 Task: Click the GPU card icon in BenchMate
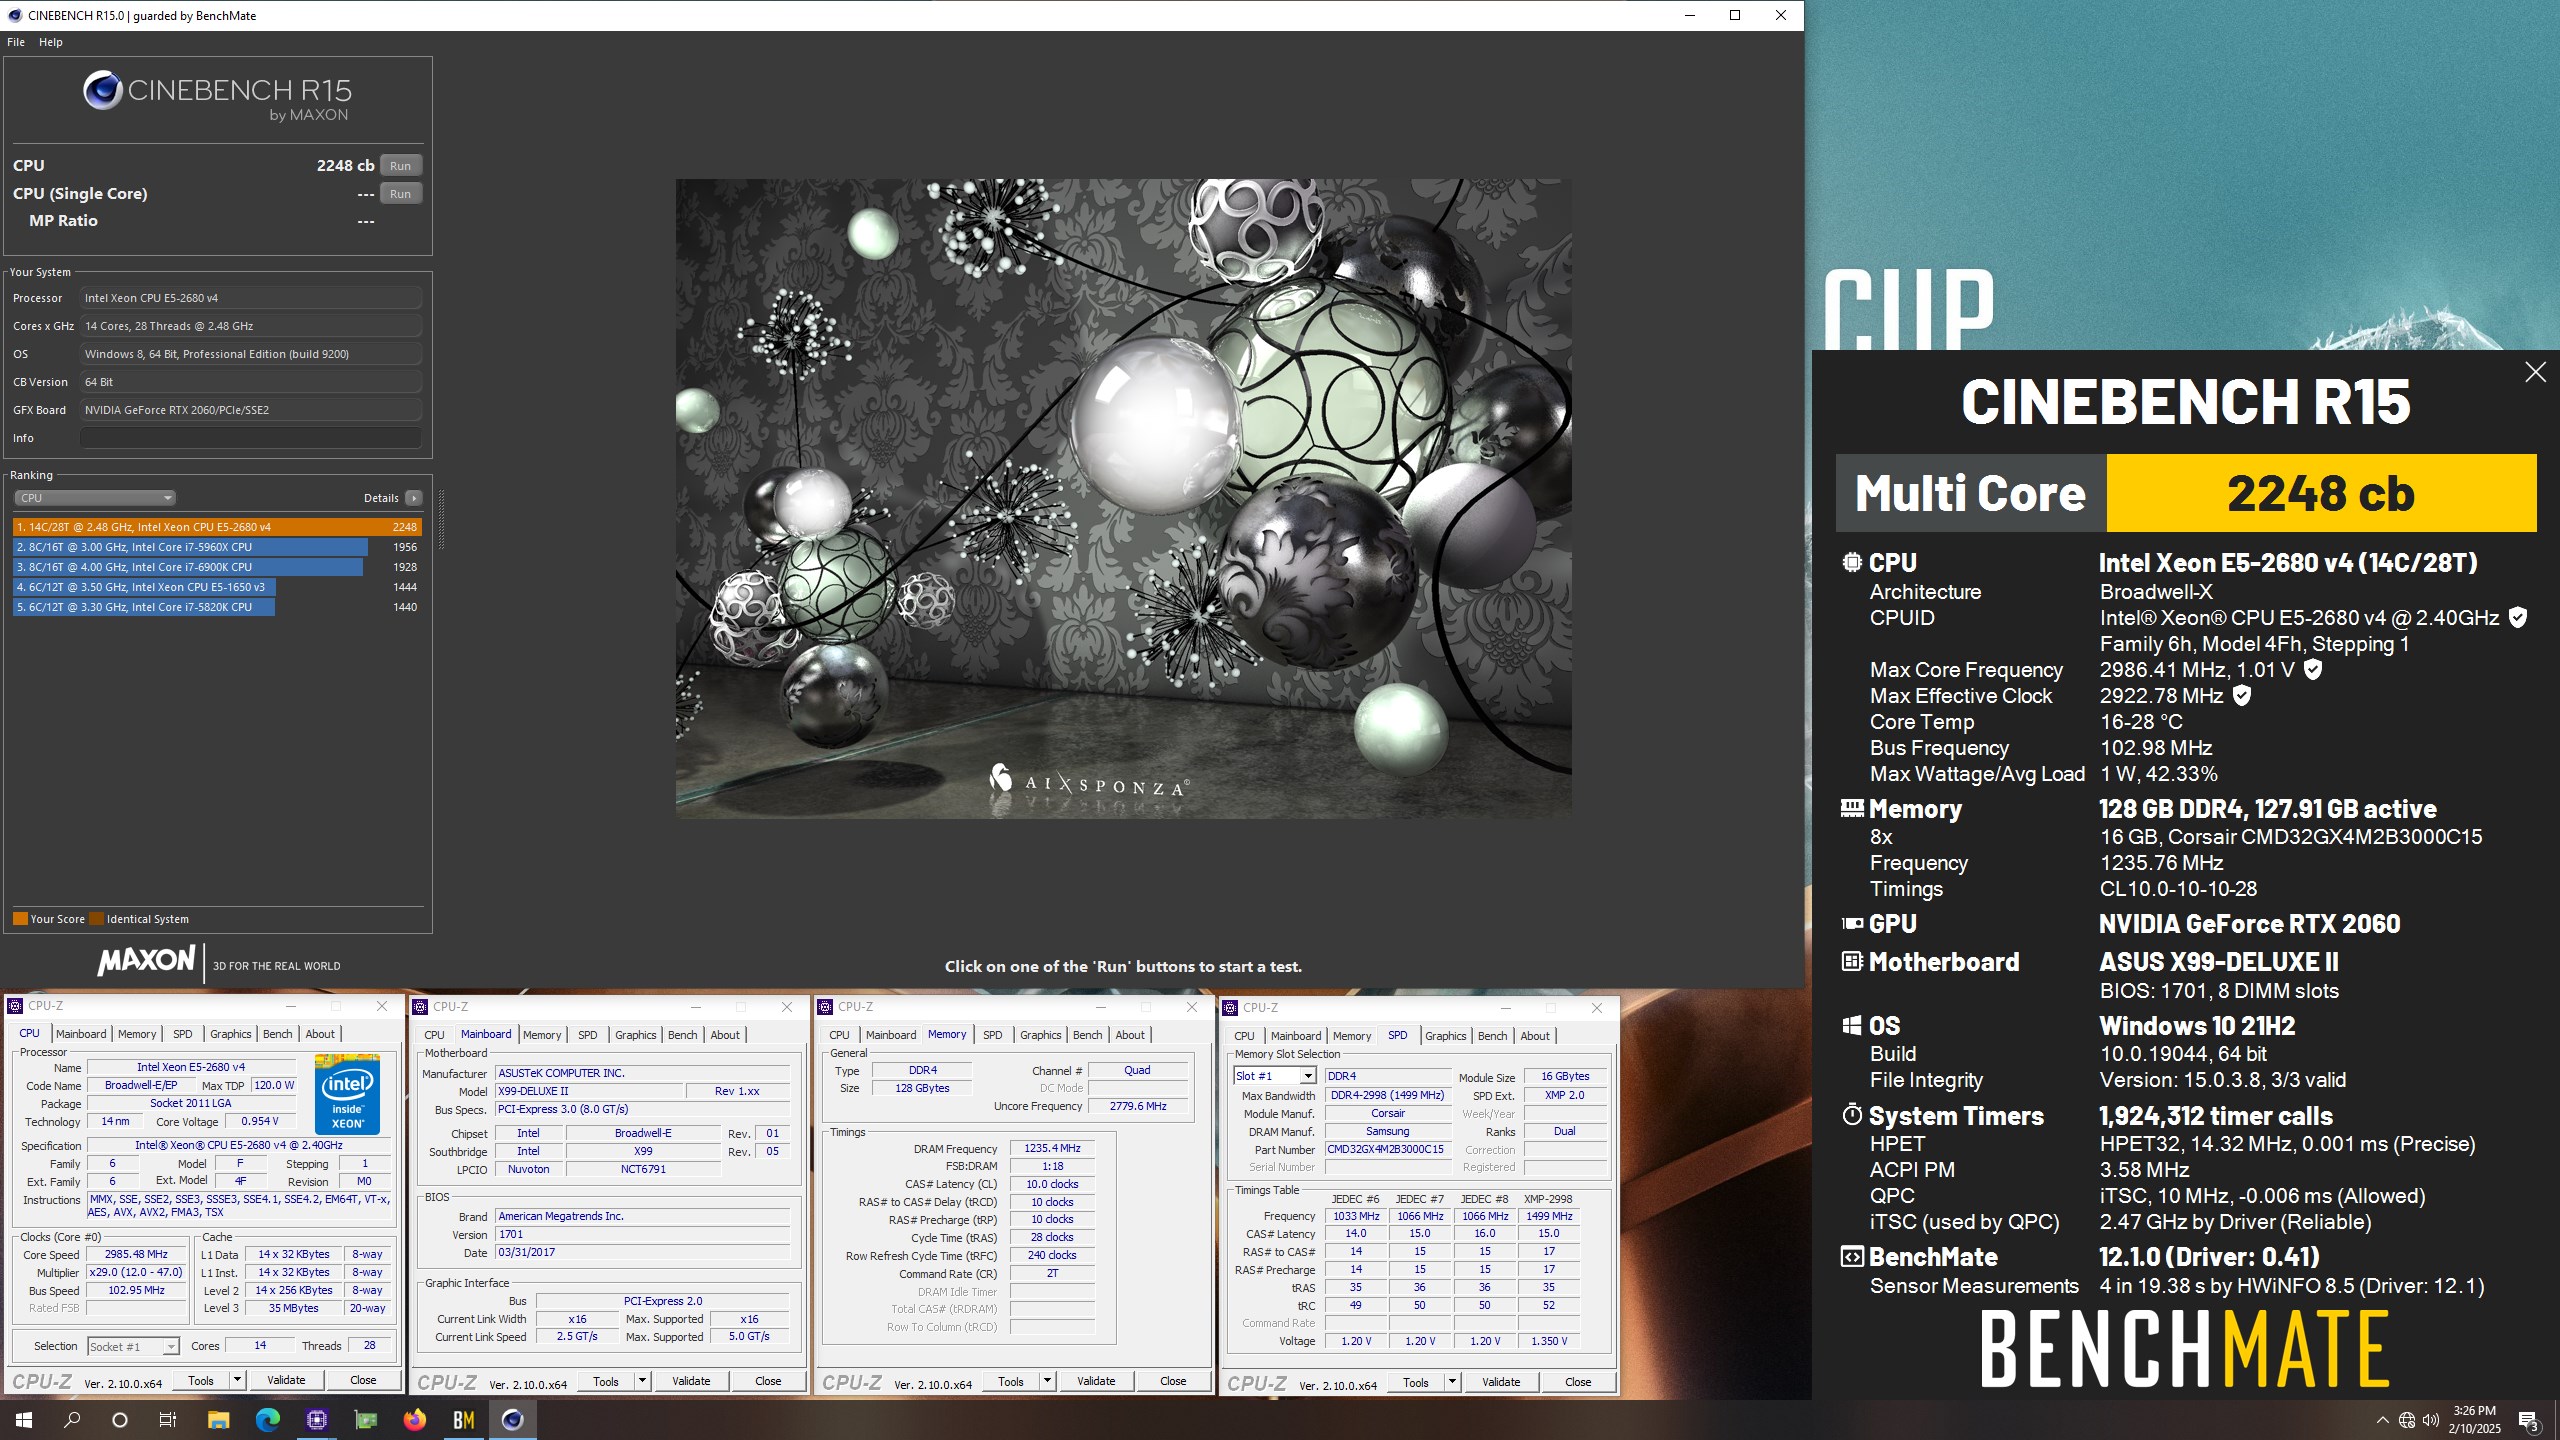tap(1852, 924)
